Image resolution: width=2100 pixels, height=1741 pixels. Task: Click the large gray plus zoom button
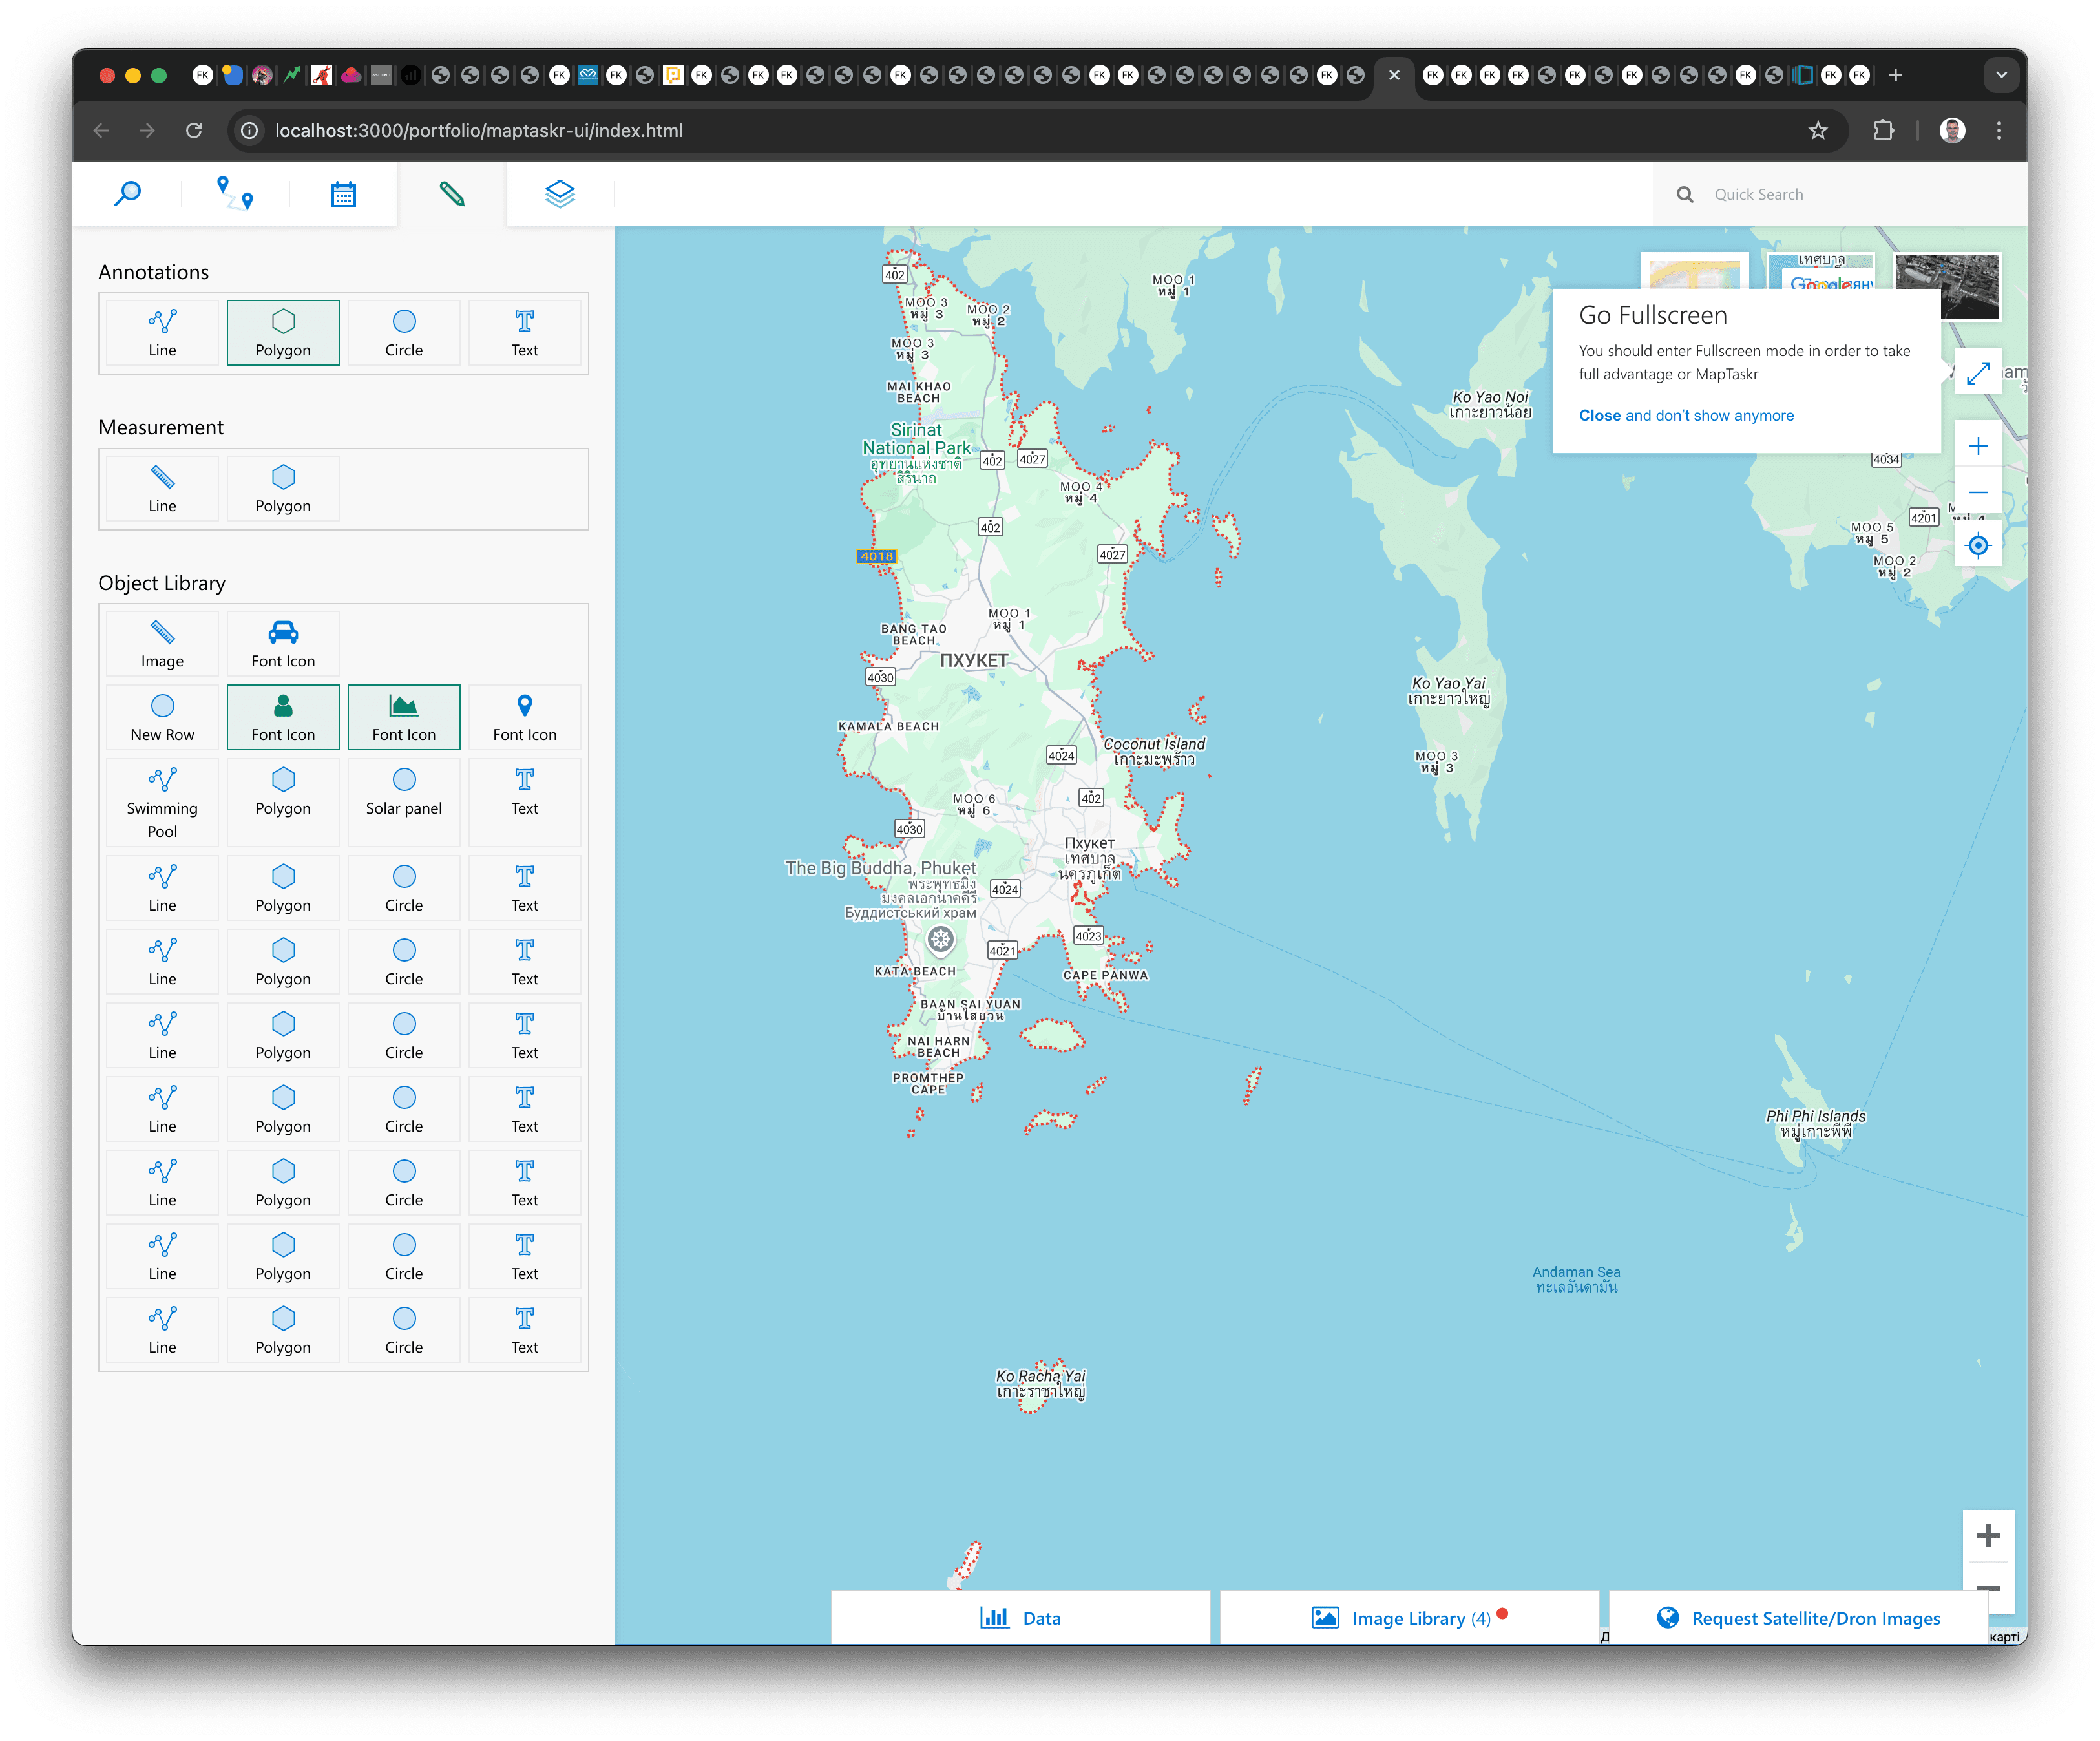(x=1988, y=1535)
